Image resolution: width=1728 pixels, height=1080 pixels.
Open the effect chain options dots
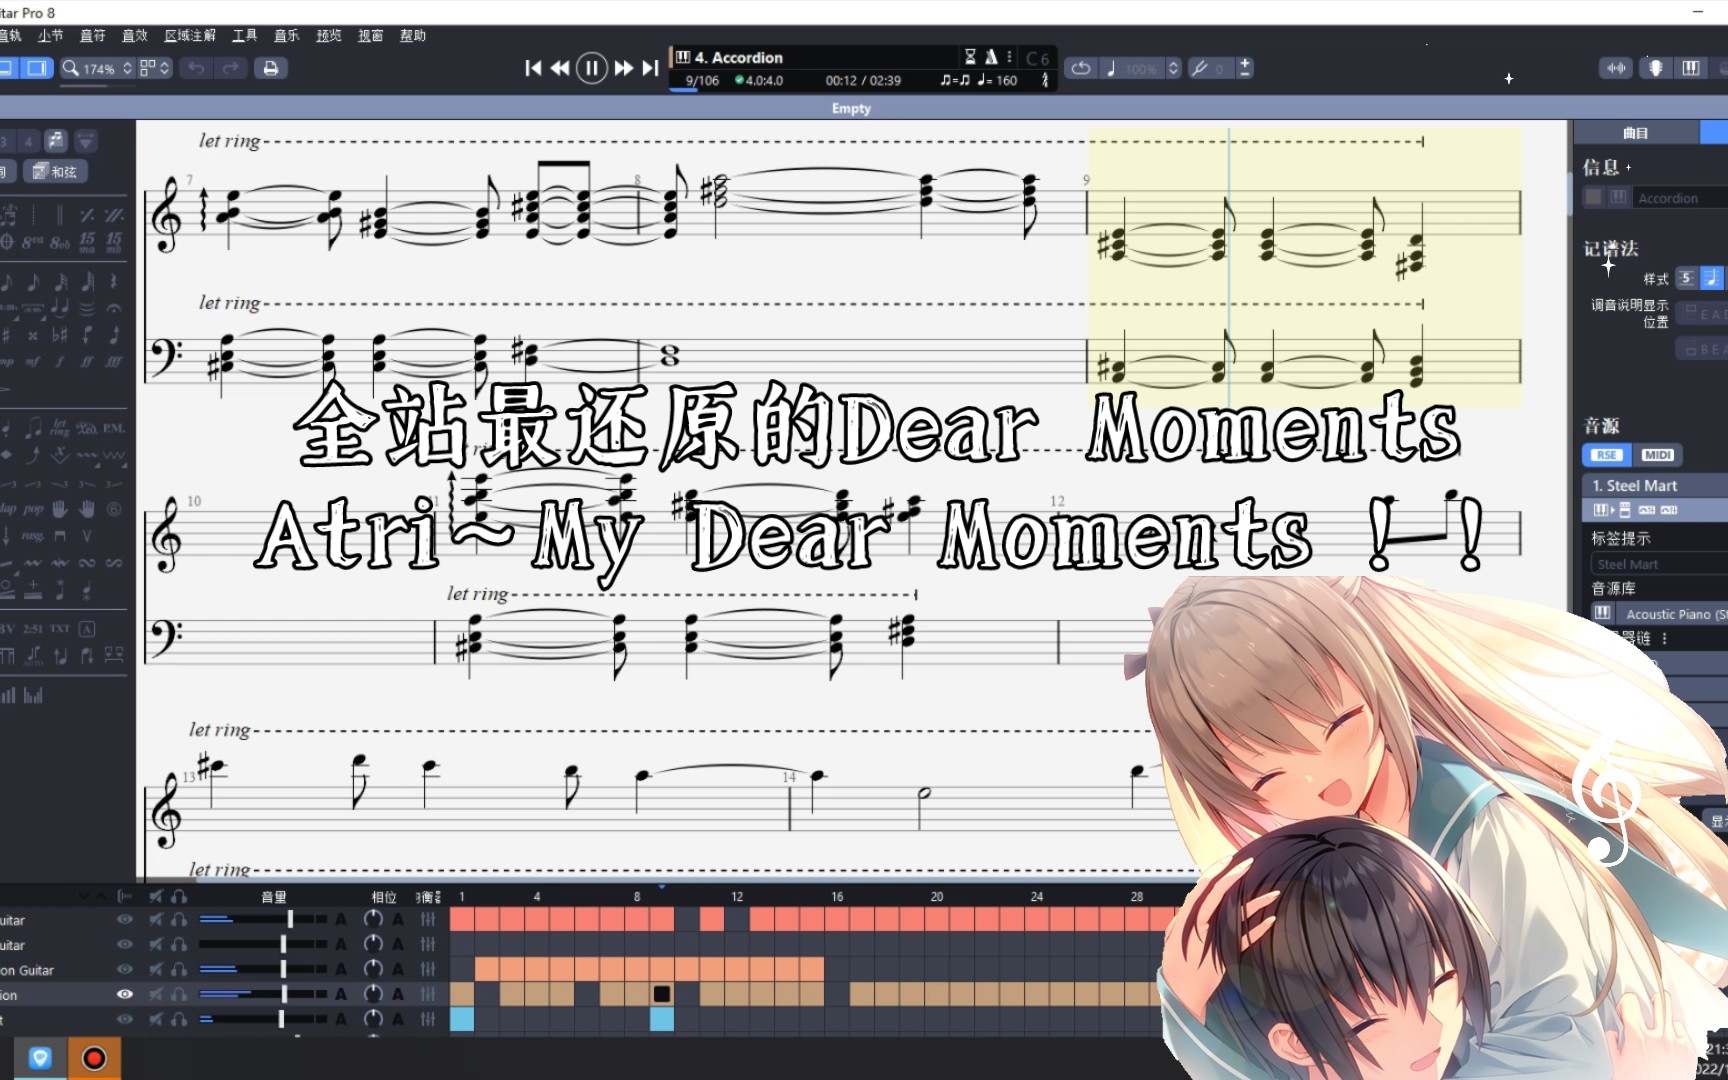(1665, 638)
